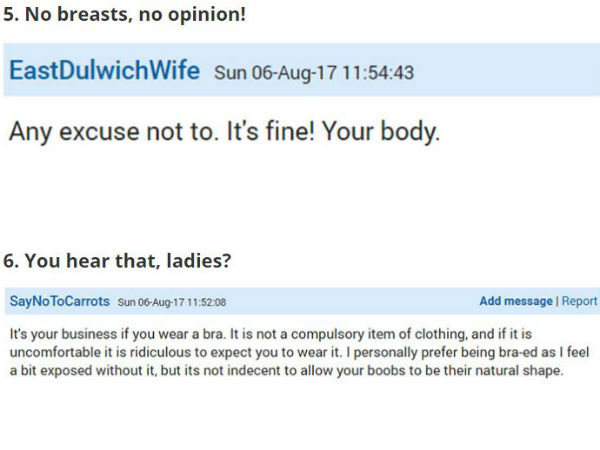This screenshot has width=600, height=450.
Task: Click the SayNoToCarrots post timestamp
Action: tap(171, 302)
